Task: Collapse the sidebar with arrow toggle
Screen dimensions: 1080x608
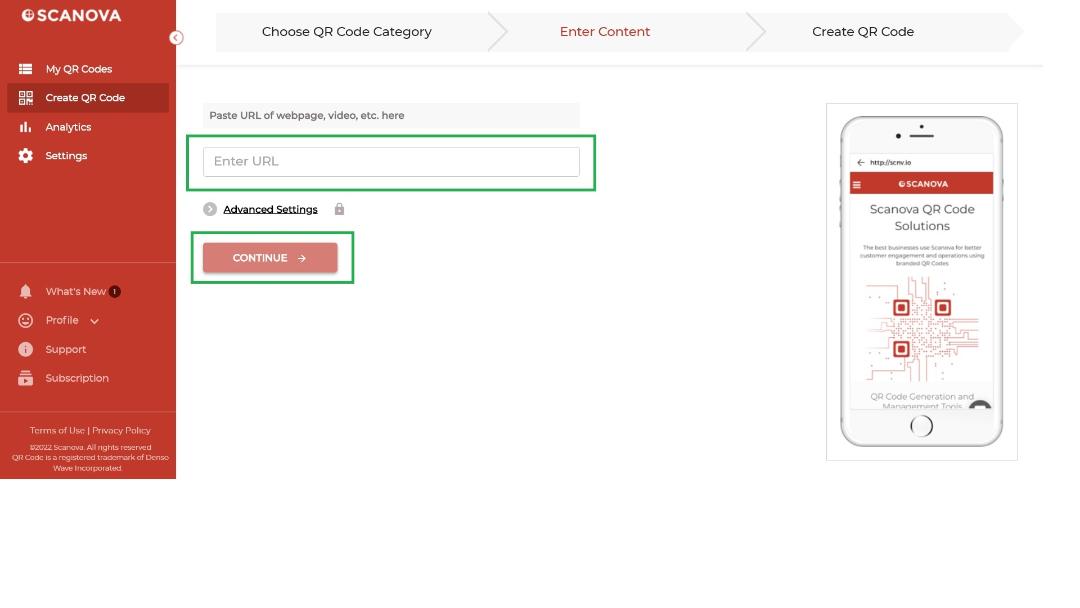Action: coord(176,38)
